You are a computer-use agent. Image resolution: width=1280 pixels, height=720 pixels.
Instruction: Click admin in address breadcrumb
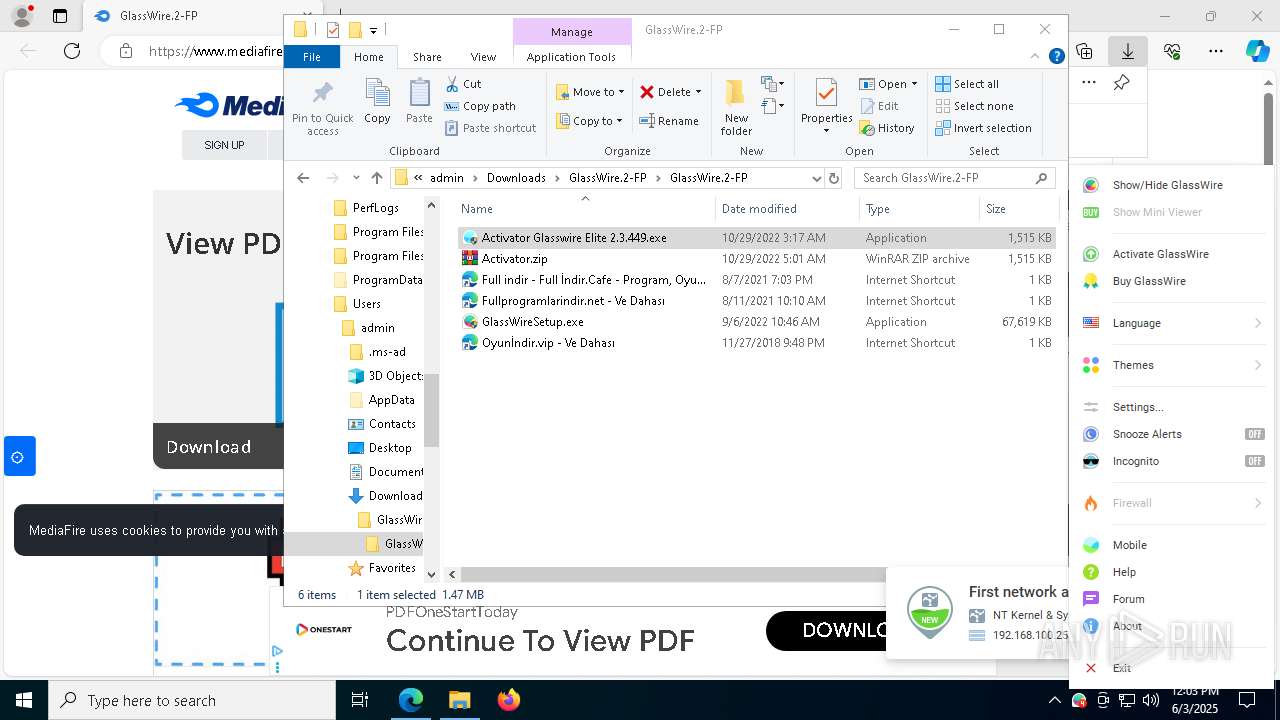[447, 178]
